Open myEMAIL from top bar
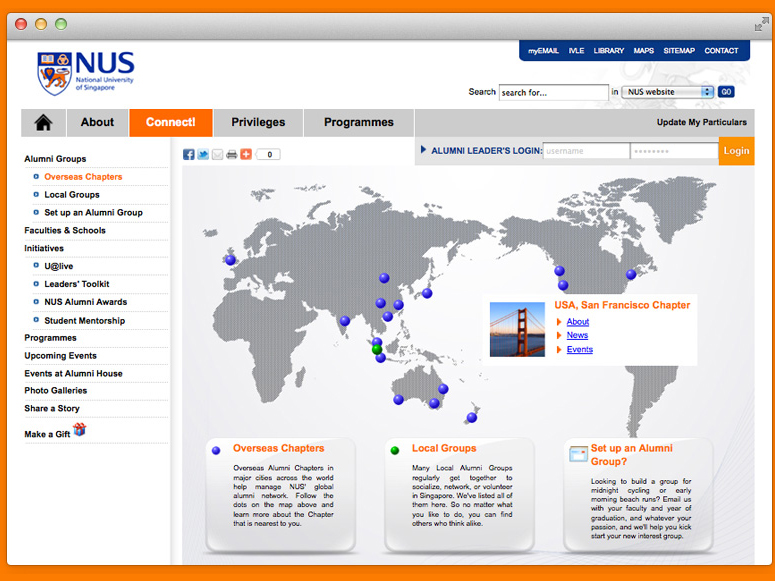775x581 pixels. [543, 50]
